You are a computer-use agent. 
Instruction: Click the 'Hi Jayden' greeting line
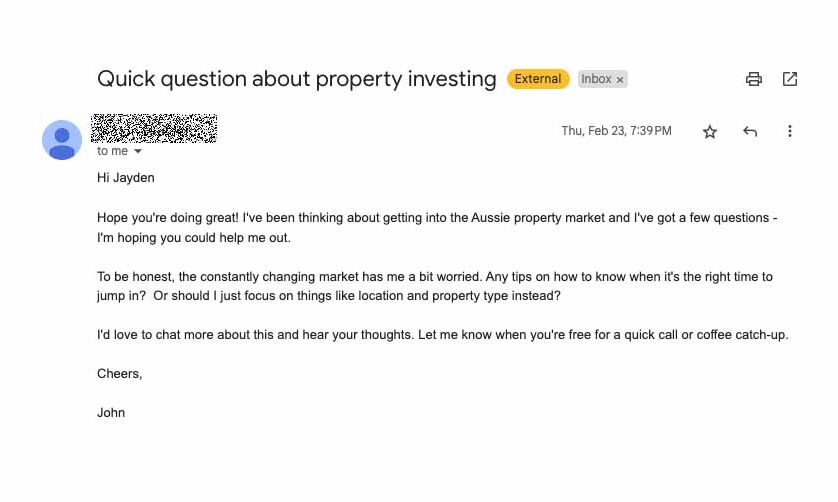126,178
